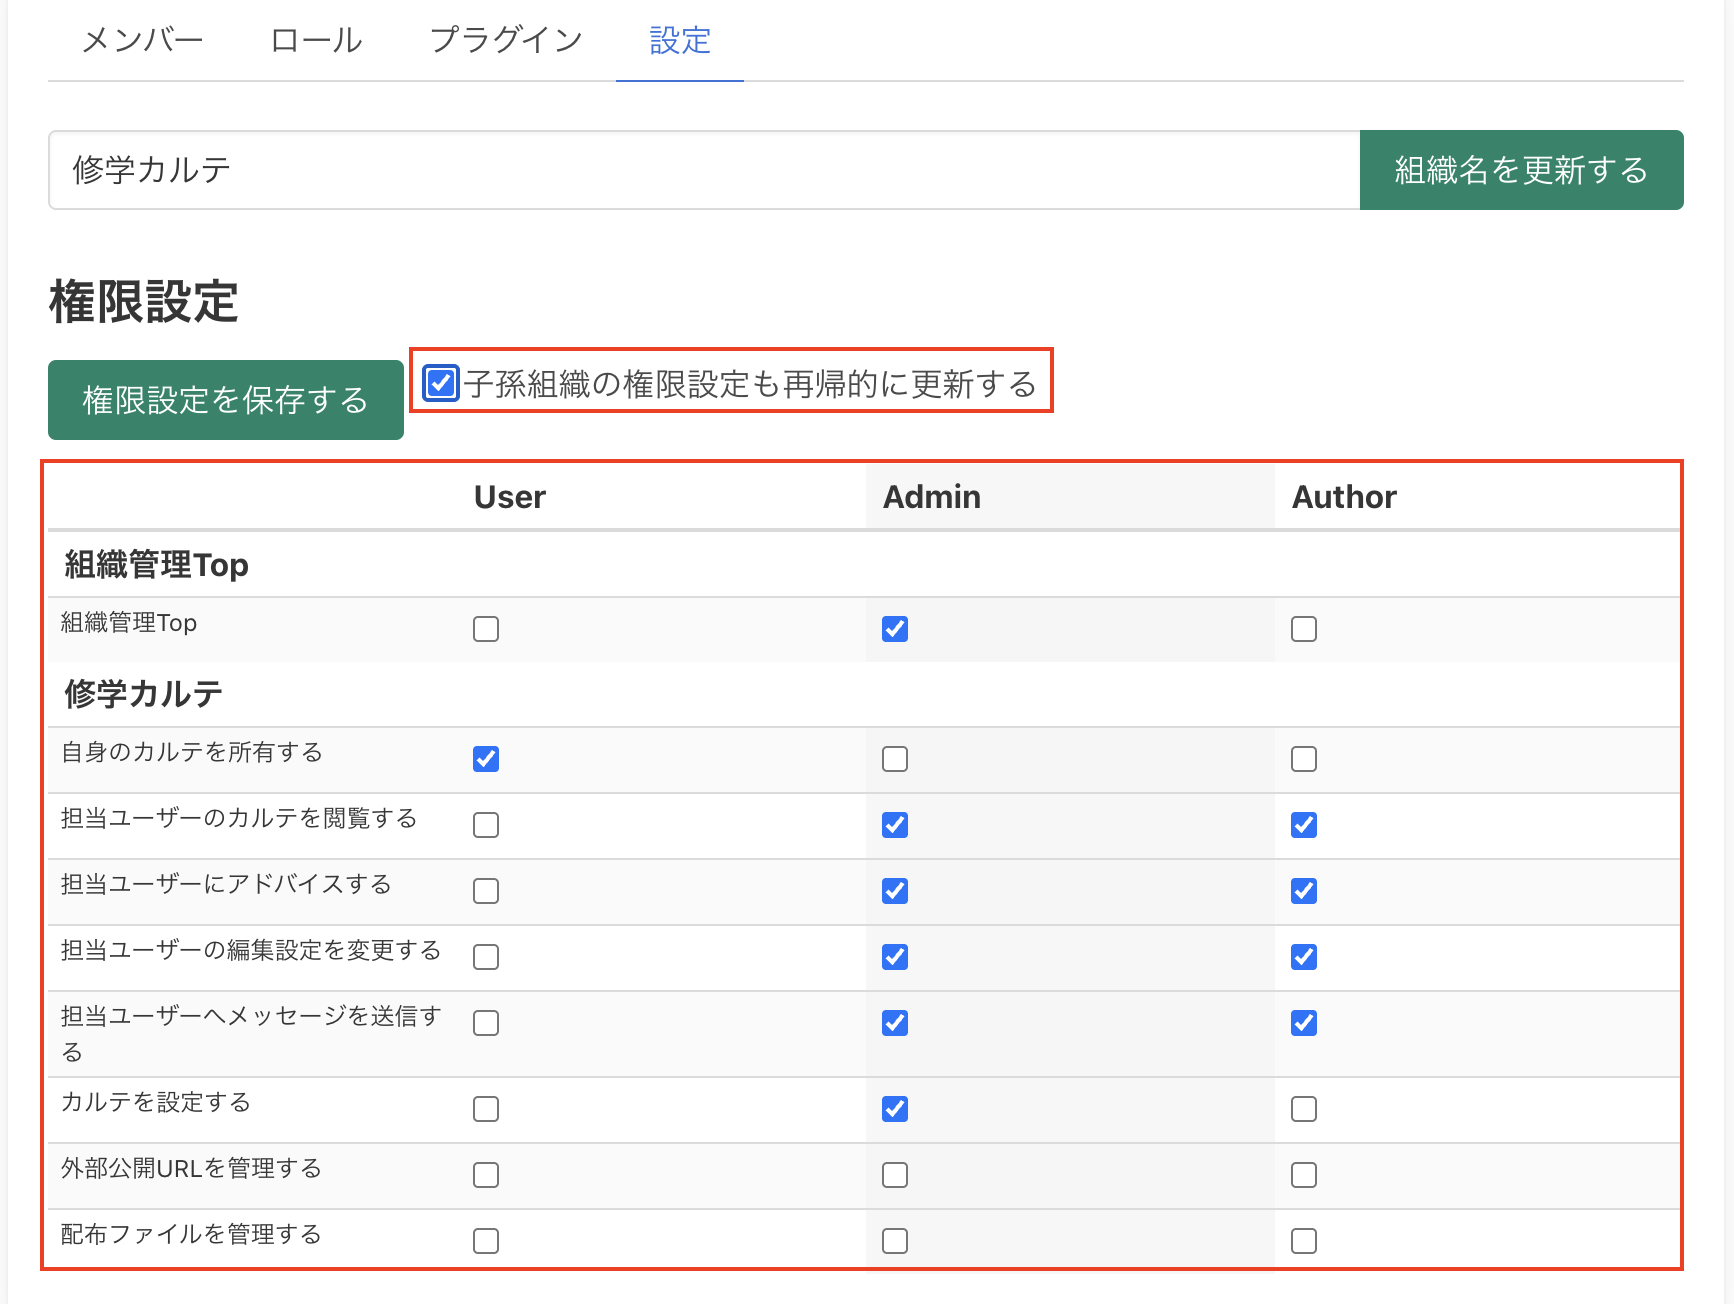This screenshot has width=1734, height=1304.
Task: Uncheck Author for 担当ユーザーの編集設定を変更する
Action: point(1304,957)
